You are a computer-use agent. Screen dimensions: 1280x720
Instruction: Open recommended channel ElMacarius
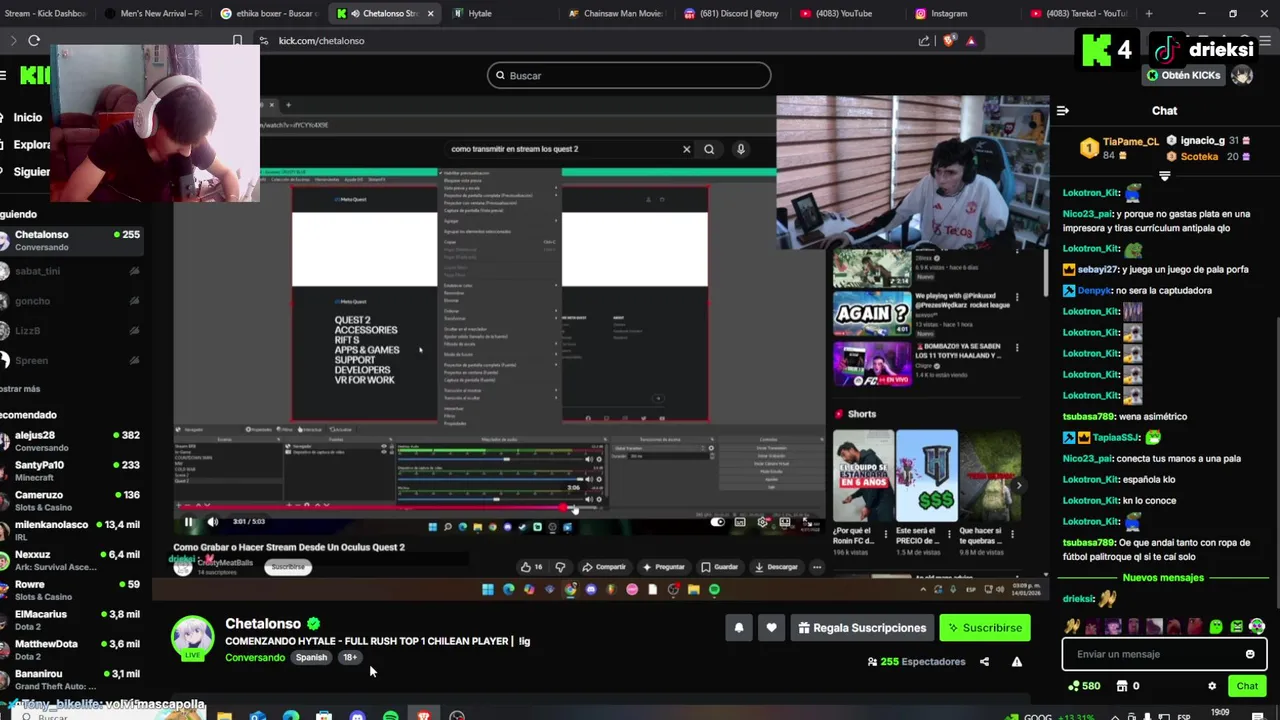(x=70, y=621)
